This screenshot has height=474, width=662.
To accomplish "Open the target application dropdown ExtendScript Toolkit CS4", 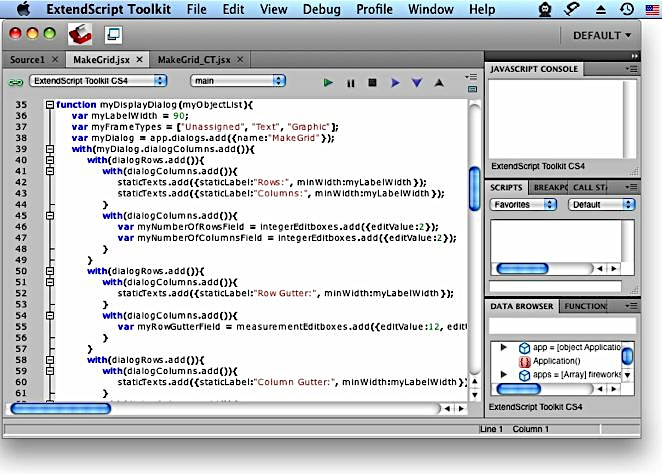I will click(98, 81).
